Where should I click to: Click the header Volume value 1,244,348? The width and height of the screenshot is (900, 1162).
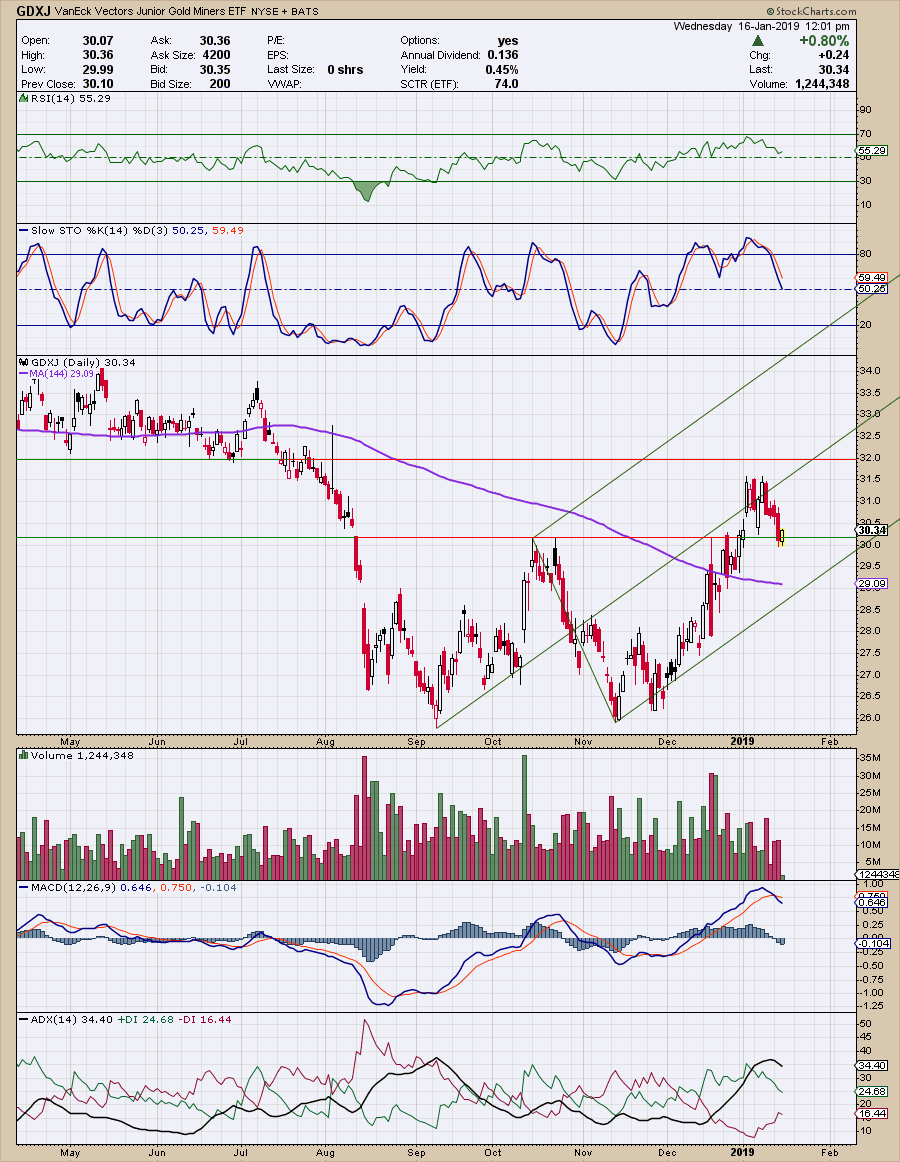[822, 84]
